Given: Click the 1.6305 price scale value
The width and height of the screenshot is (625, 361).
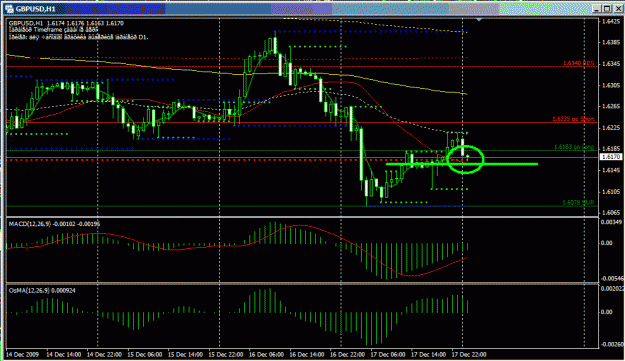Looking at the screenshot, I should coord(611,85).
